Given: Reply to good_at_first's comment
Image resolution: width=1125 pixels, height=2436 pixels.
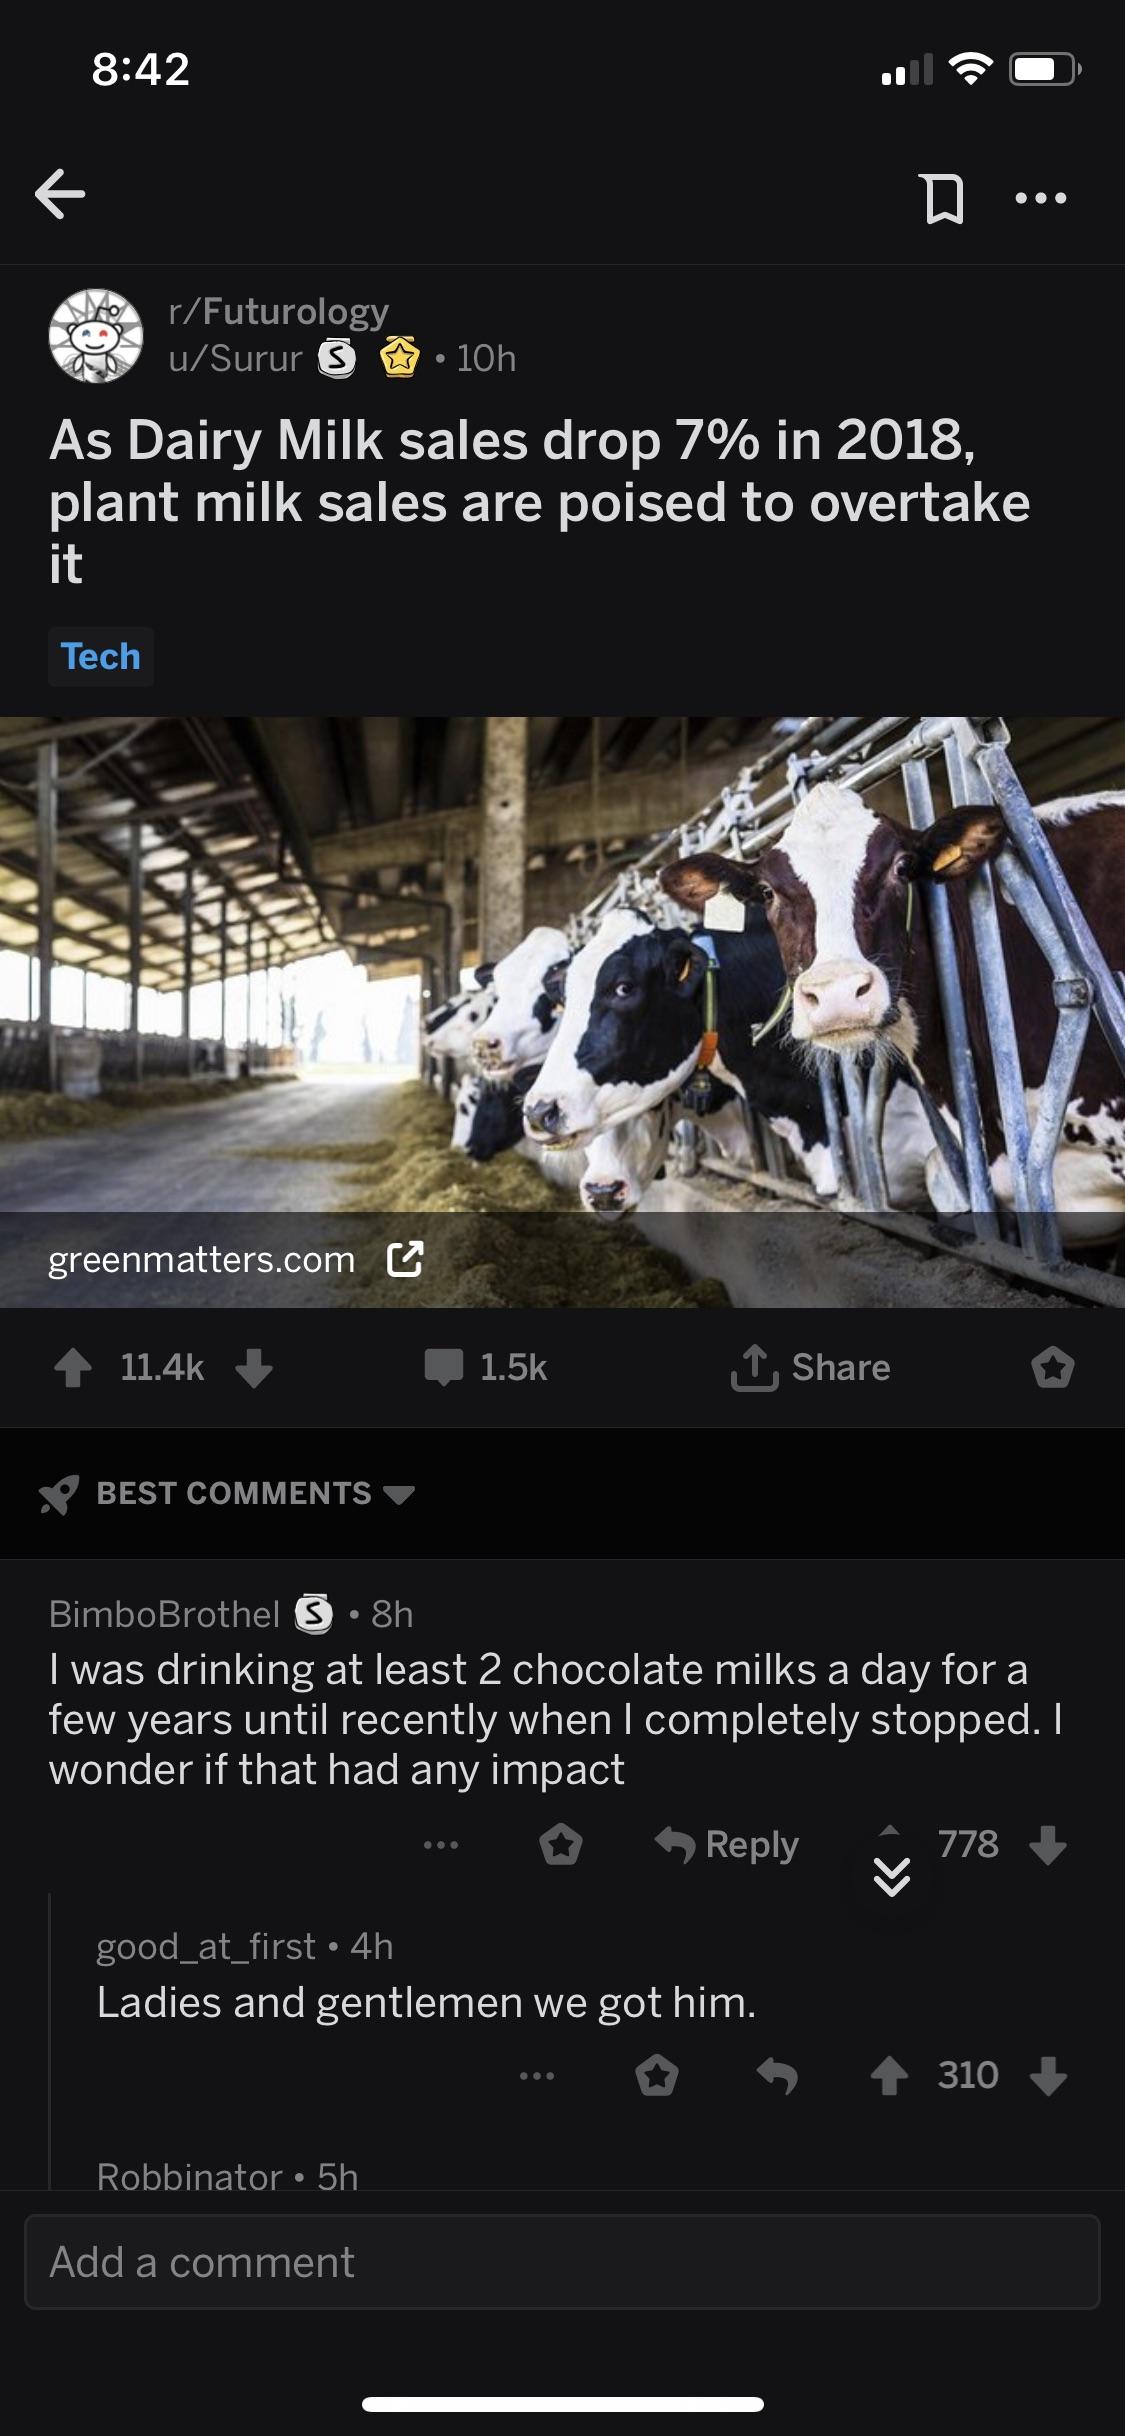Looking at the screenshot, I should [x=777, y=2076].
